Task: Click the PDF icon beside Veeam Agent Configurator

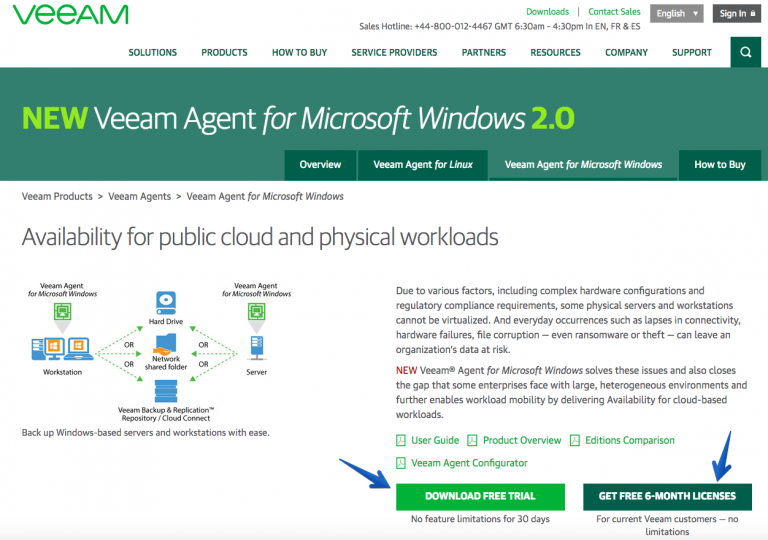Action: click(401, 463)
